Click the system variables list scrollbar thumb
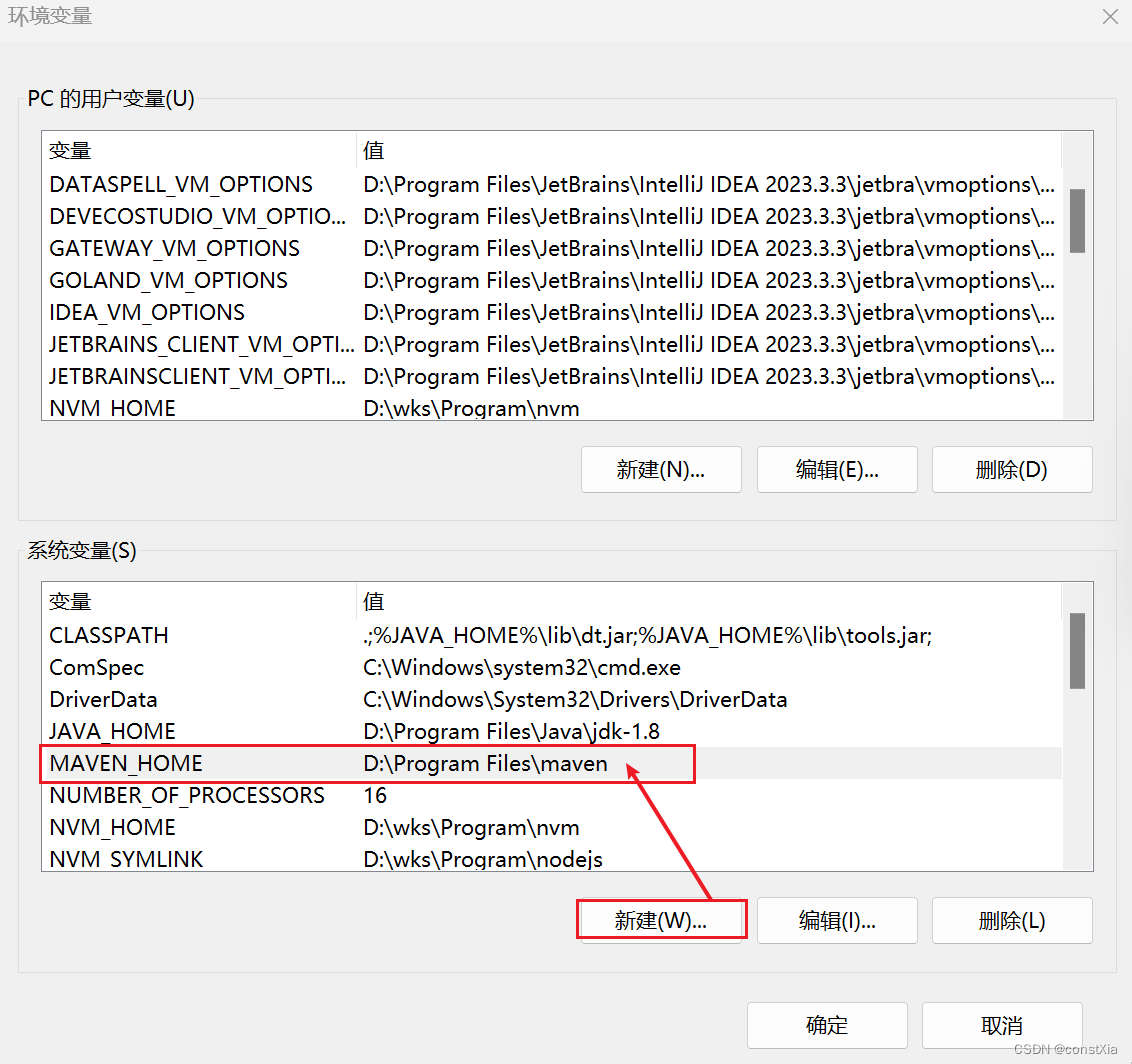 coord(1077,651)
